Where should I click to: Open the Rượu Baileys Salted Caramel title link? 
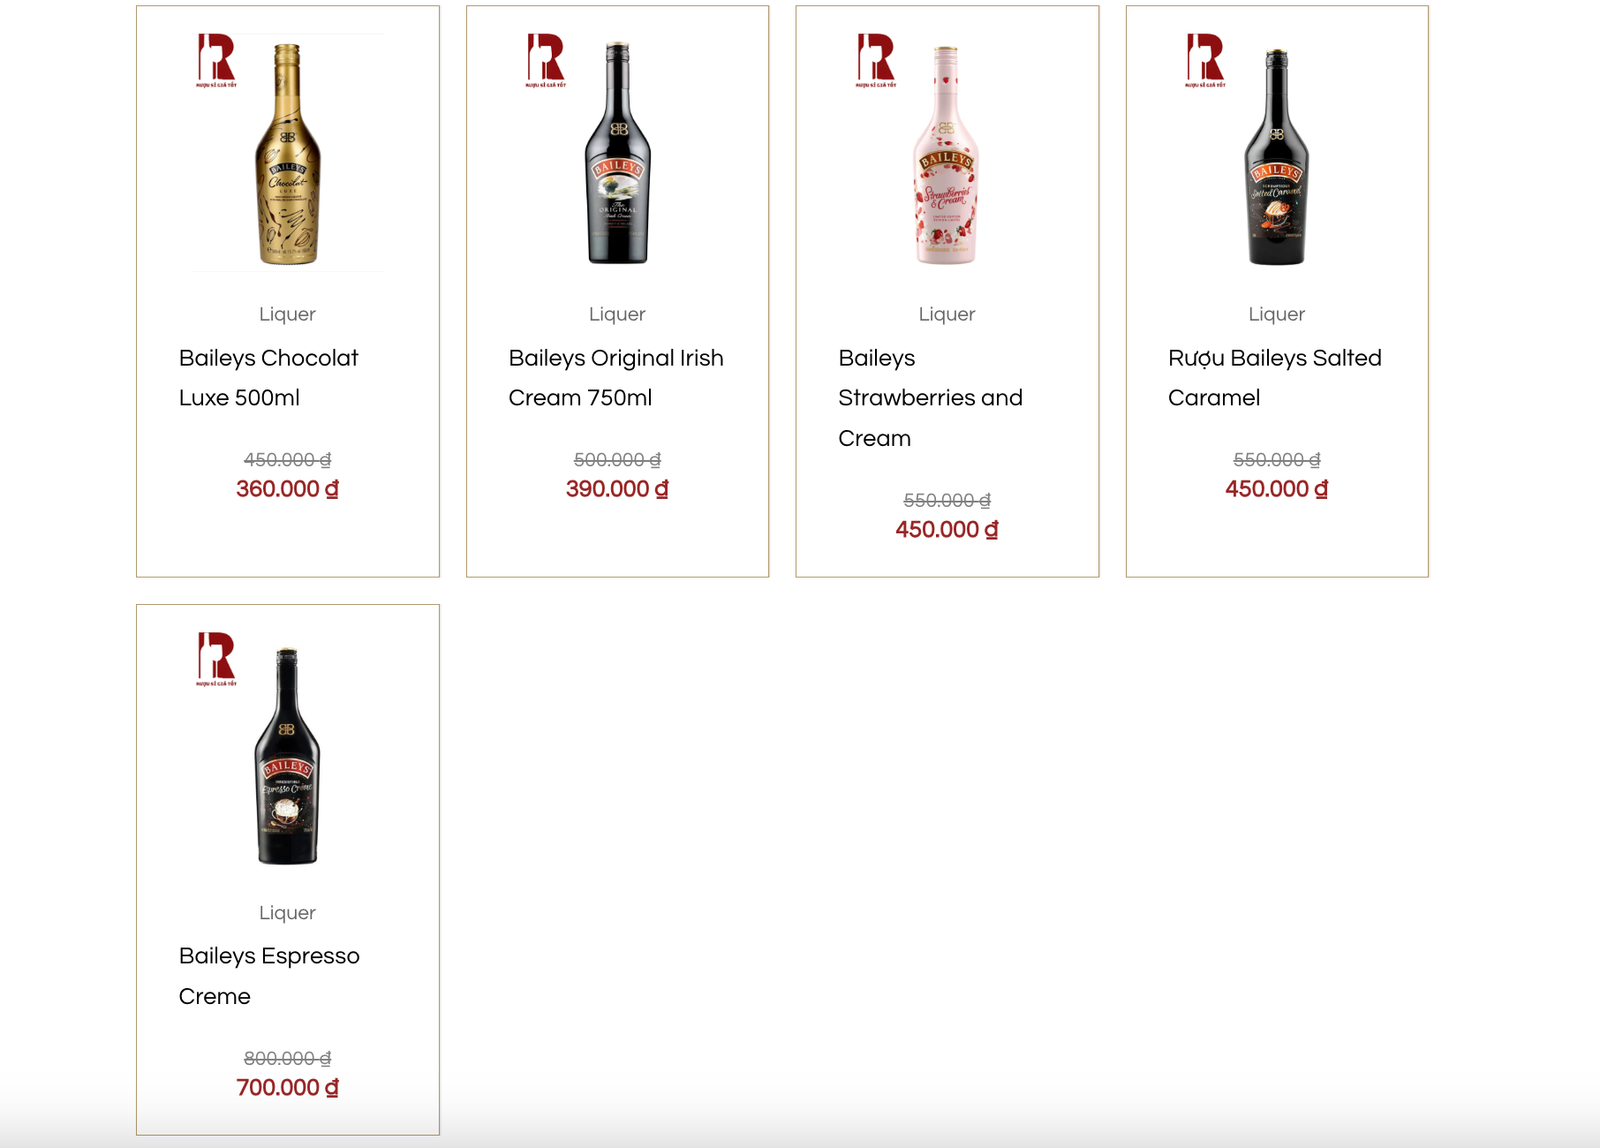click(1275, 378)
